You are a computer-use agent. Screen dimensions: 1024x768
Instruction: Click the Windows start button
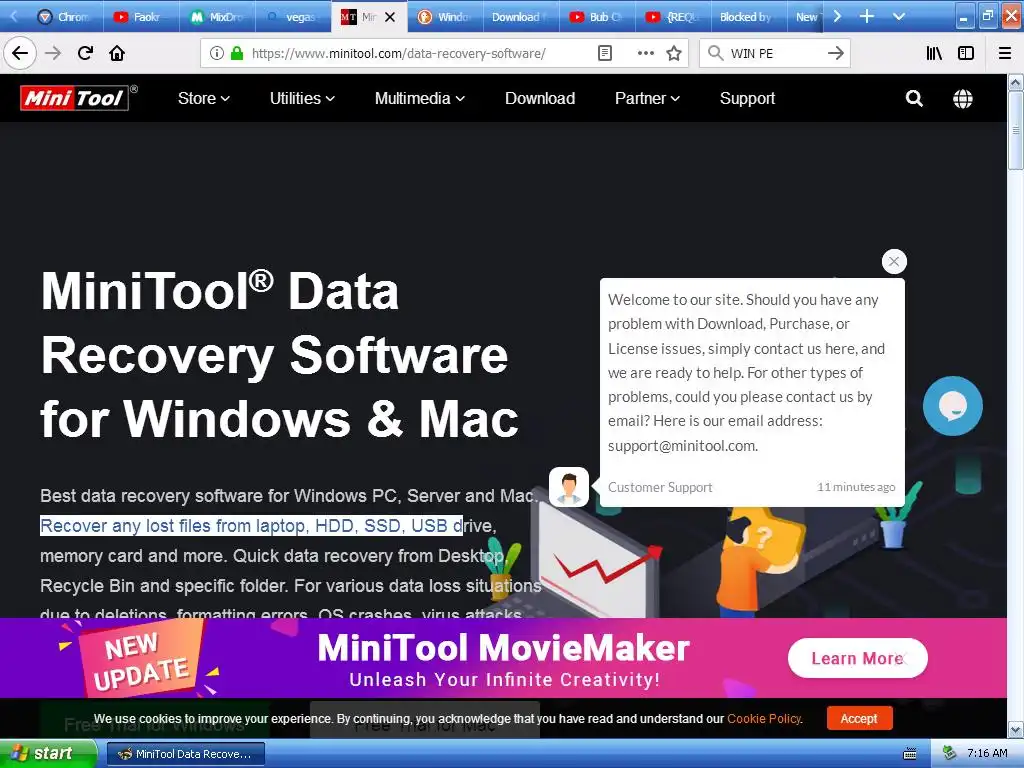(x=48, y=754)
